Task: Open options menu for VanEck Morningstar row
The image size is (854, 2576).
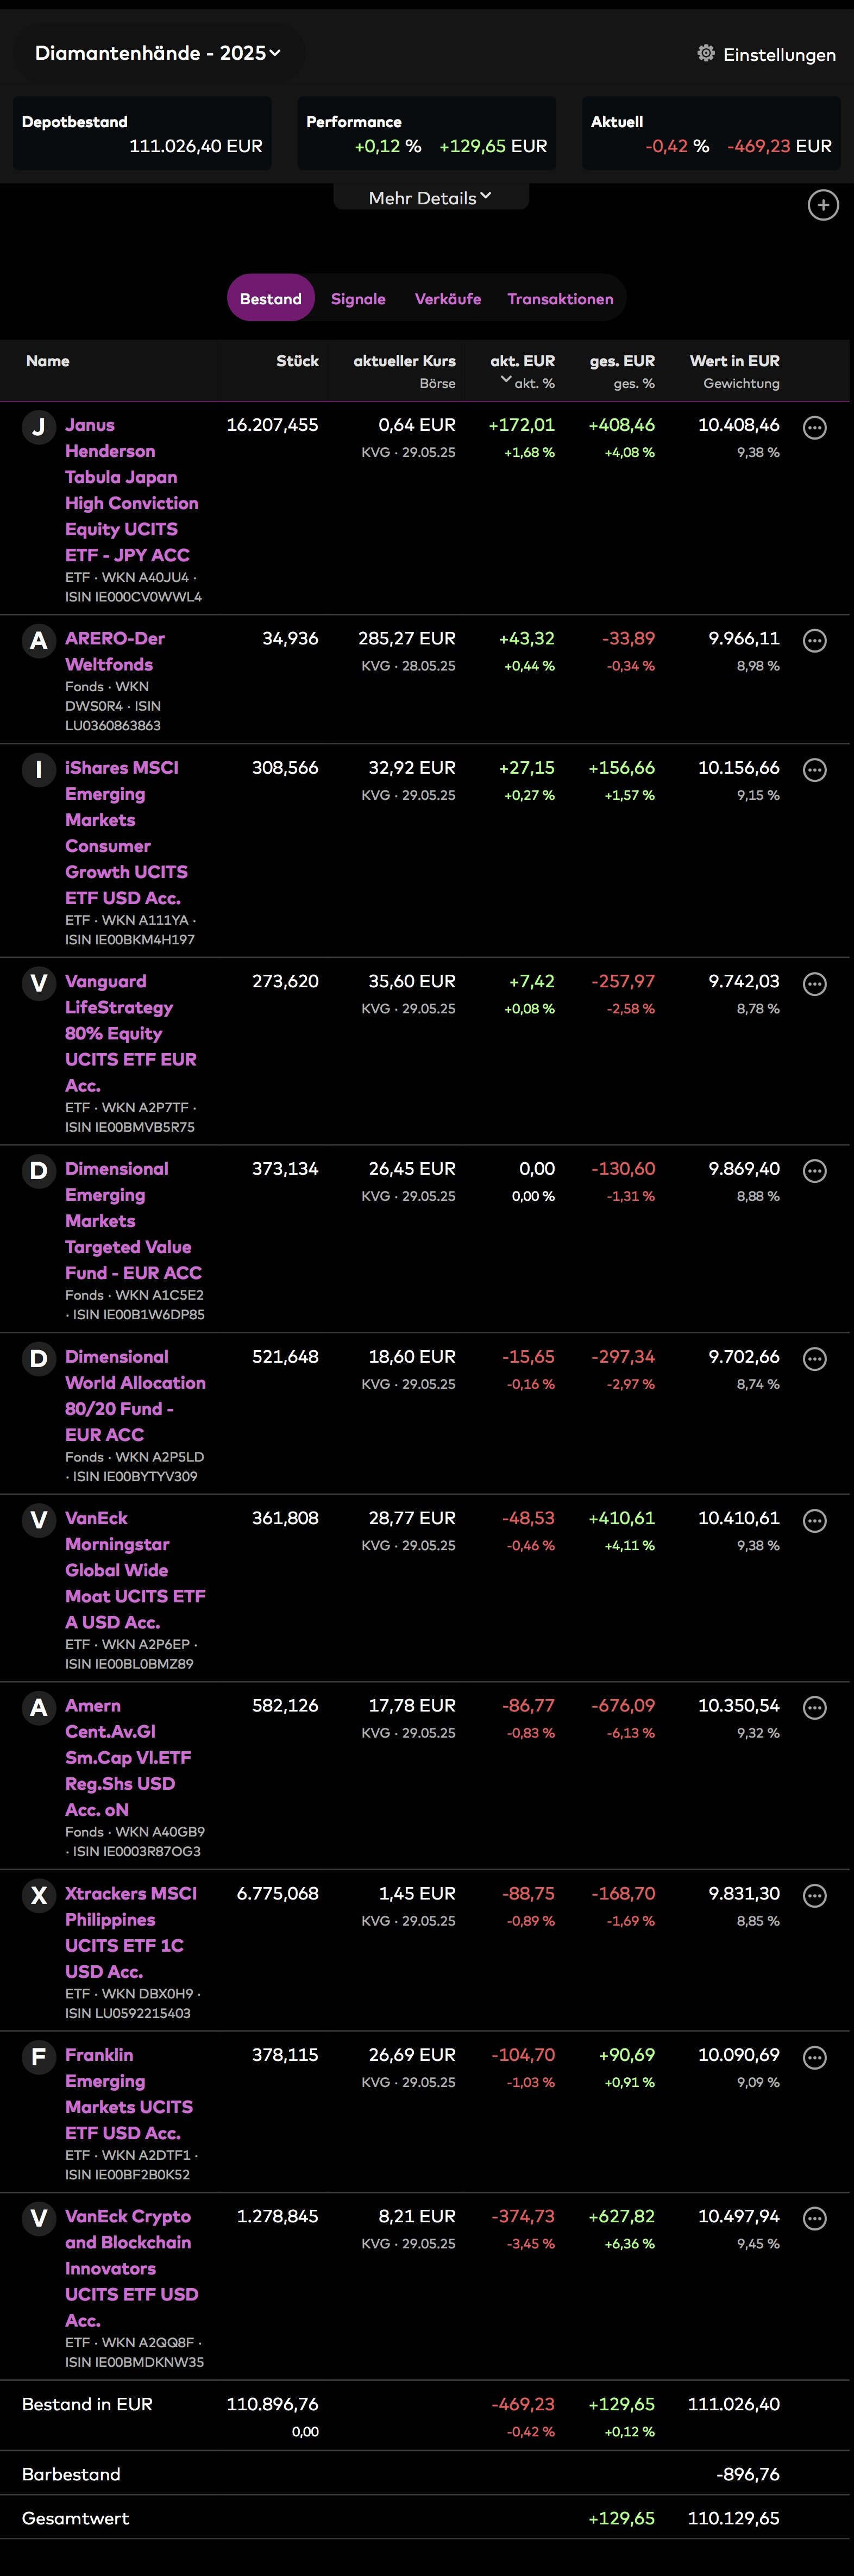Action: (x=815, y=1521)
